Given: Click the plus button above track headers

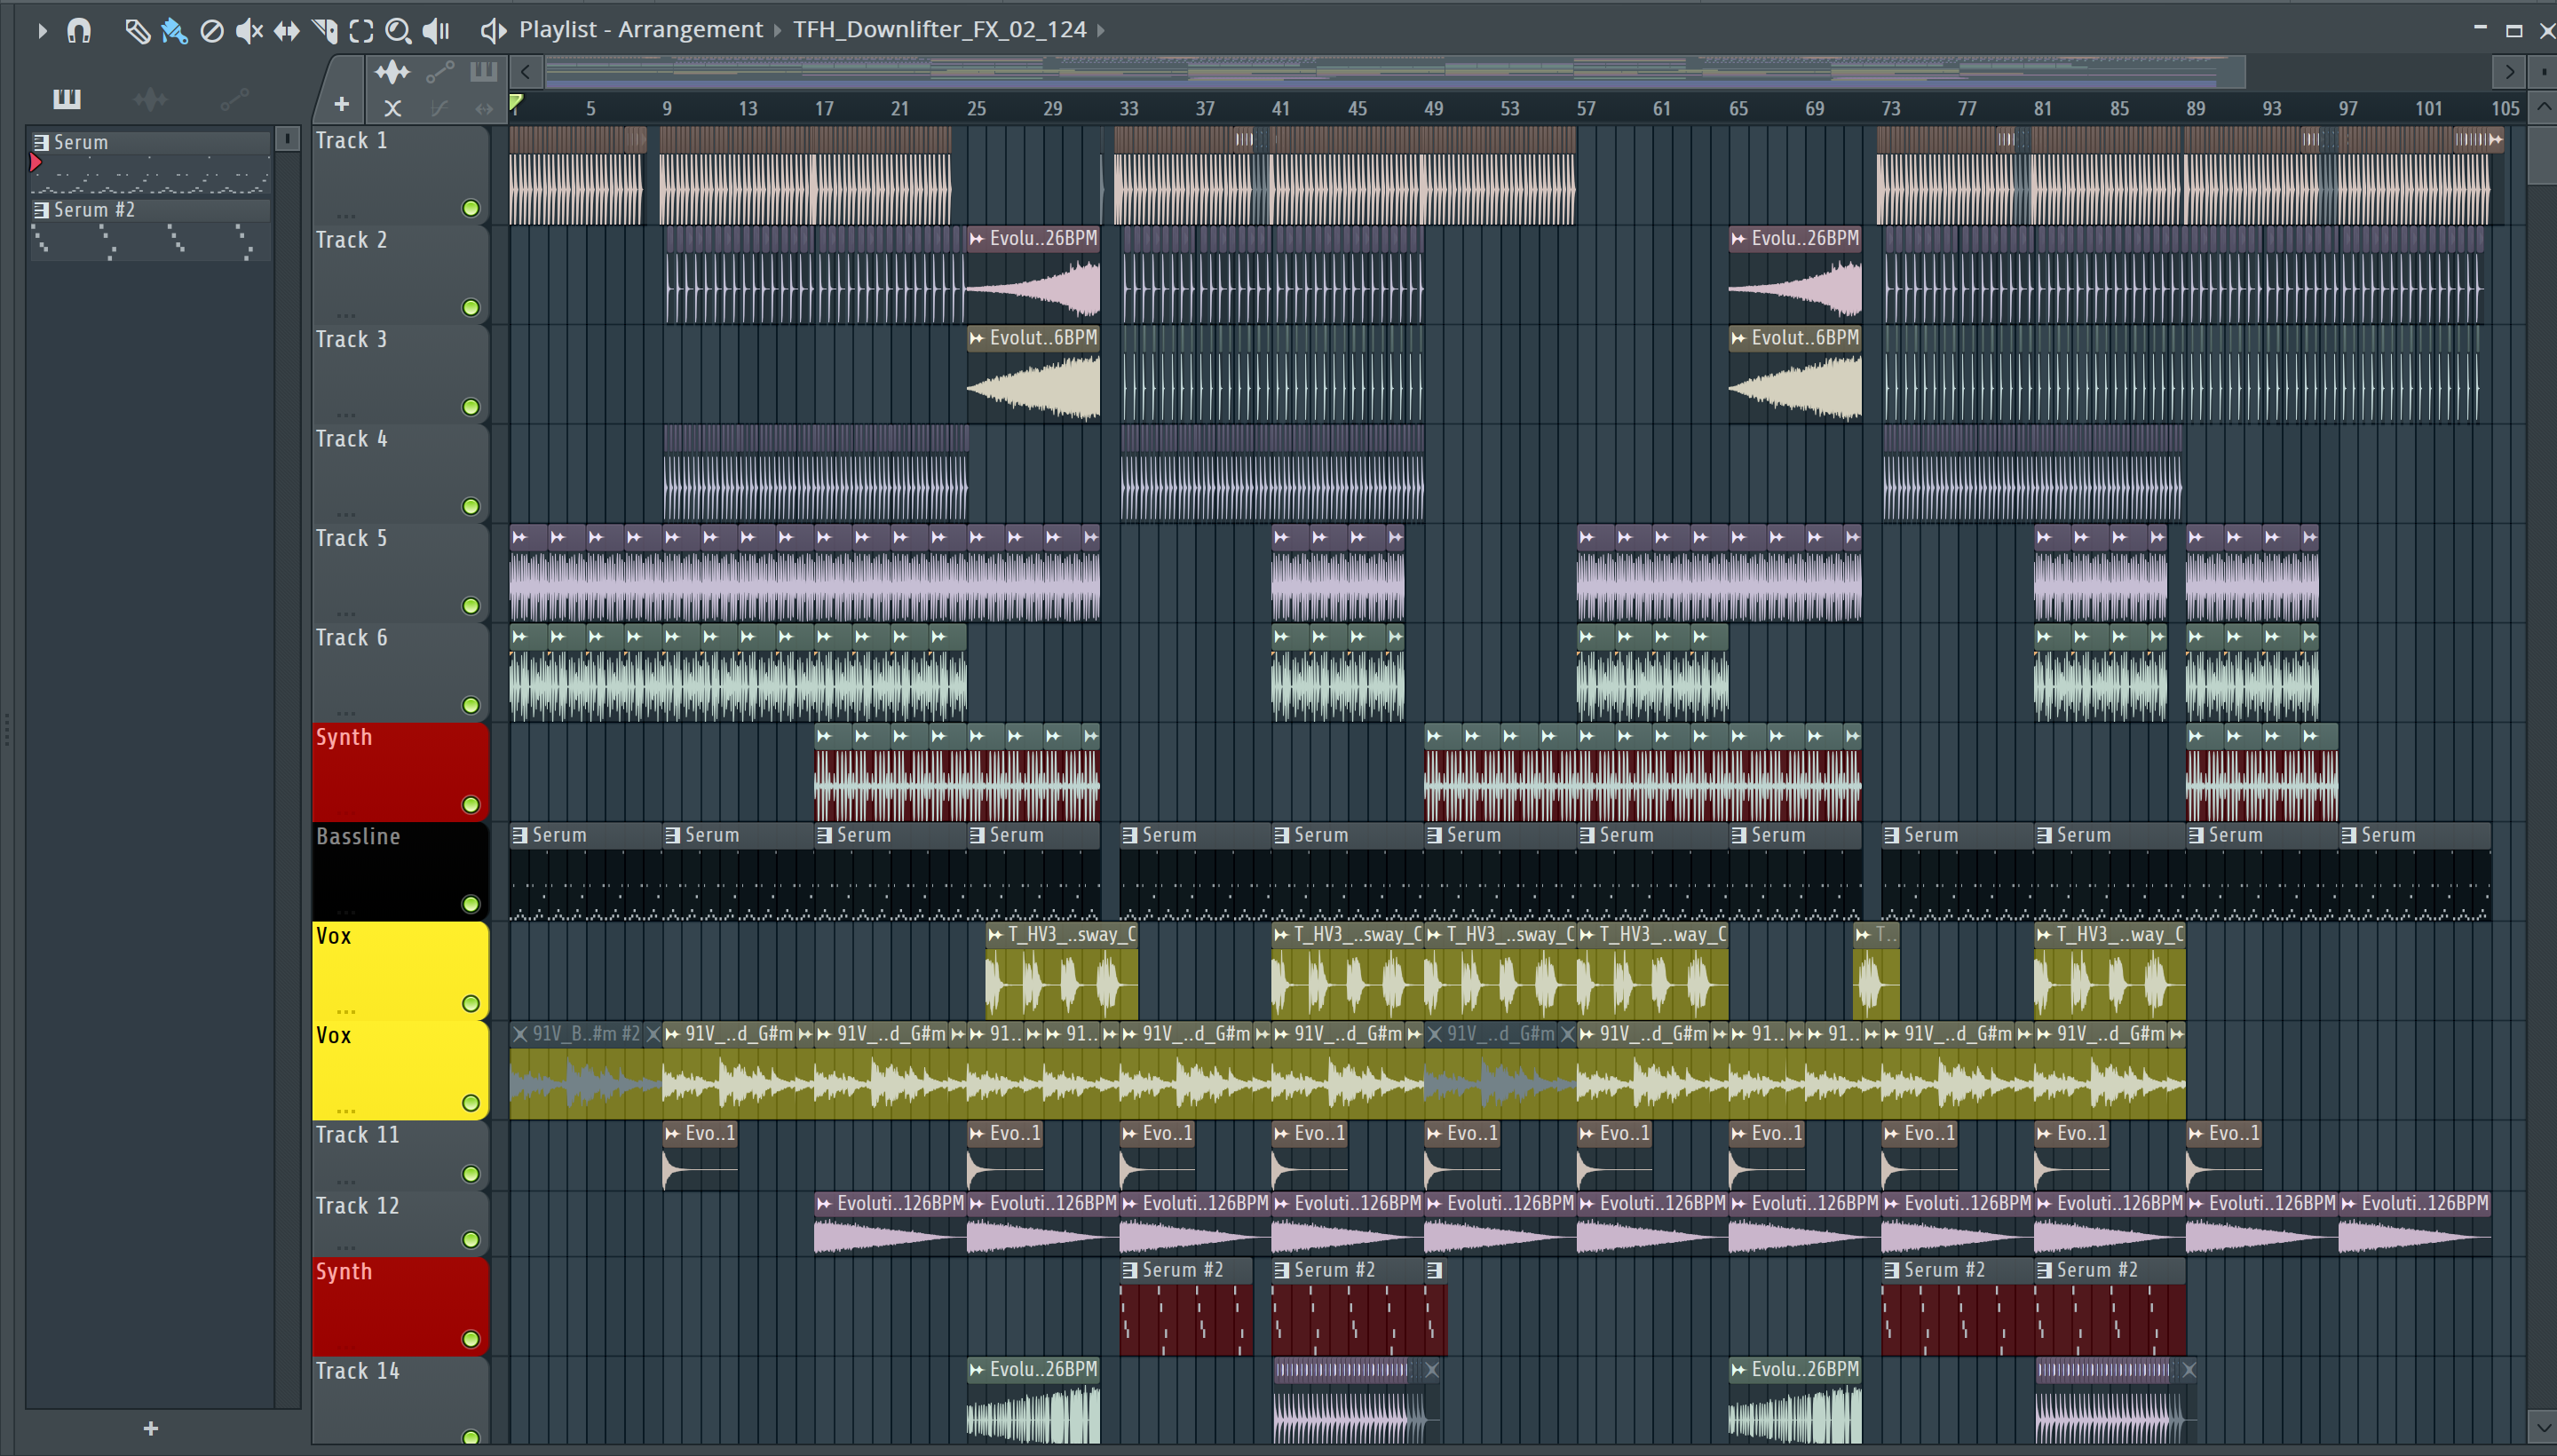Looking at the screenshot, I should point(341,104).
